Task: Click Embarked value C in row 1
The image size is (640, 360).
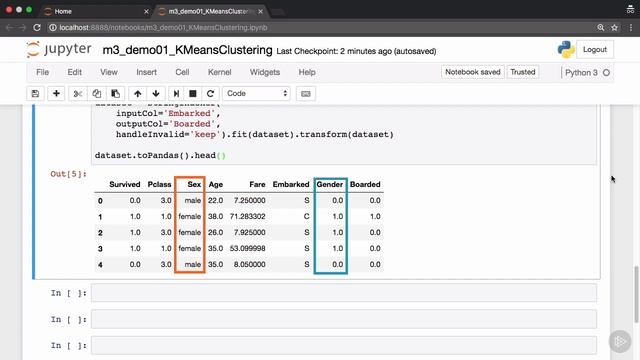Action: point(307,216)
